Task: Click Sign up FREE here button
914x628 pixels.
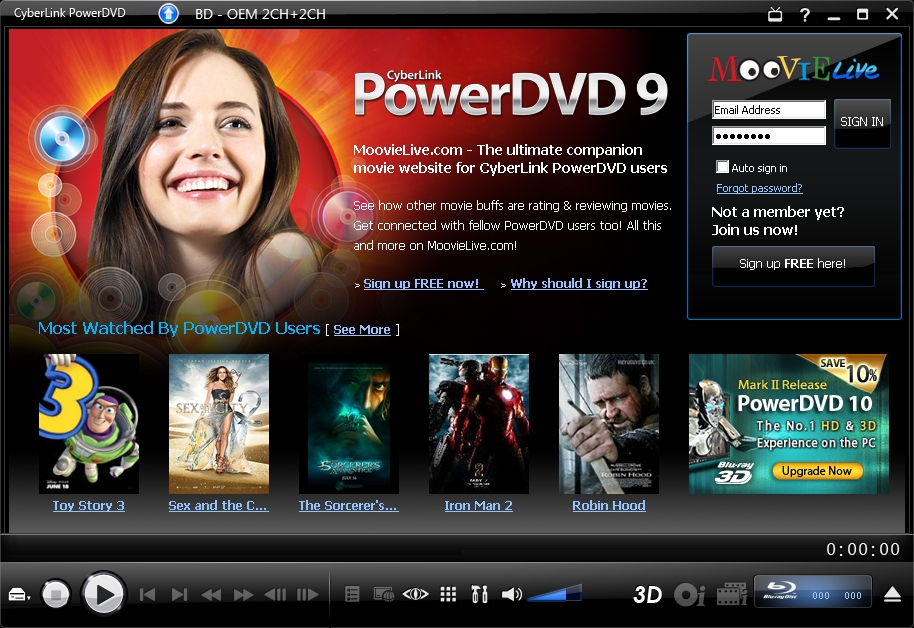Action: pos(793,265)
